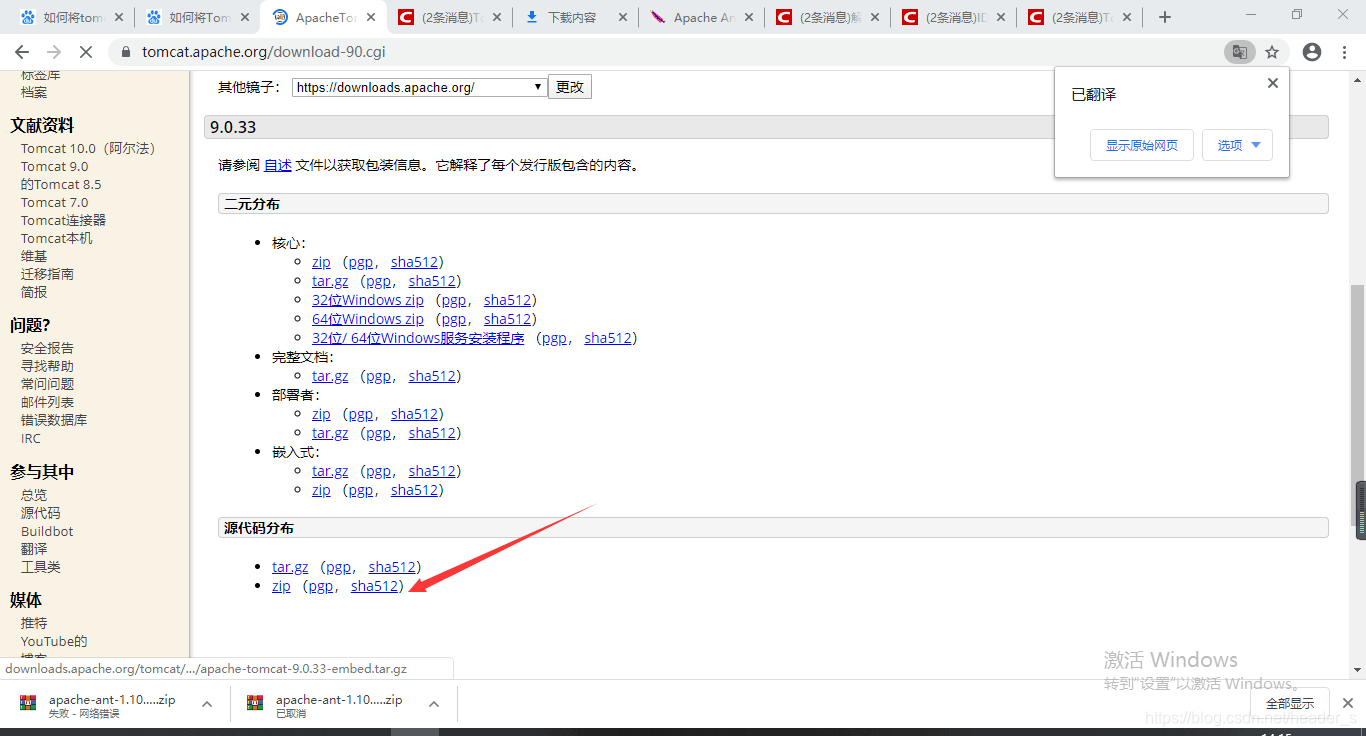Switch to the second Baidu tab
The height and width of the screenshot is (736, 1366).
point(196,17)
